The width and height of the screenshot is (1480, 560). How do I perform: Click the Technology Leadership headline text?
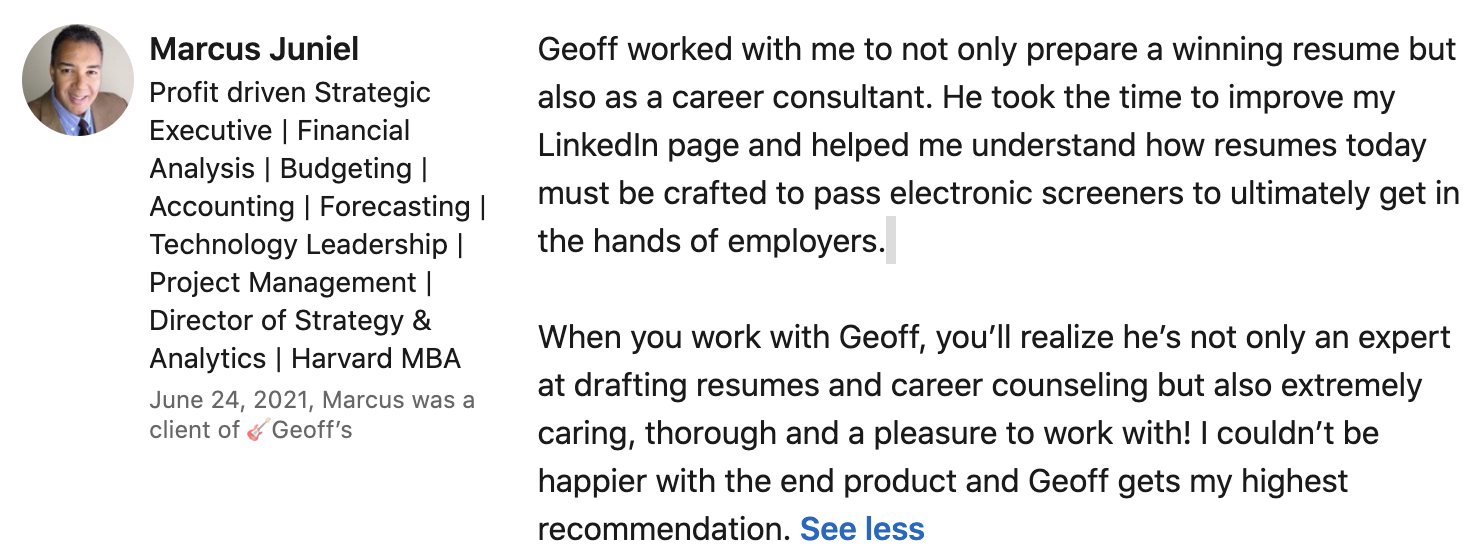coord(298,245)
